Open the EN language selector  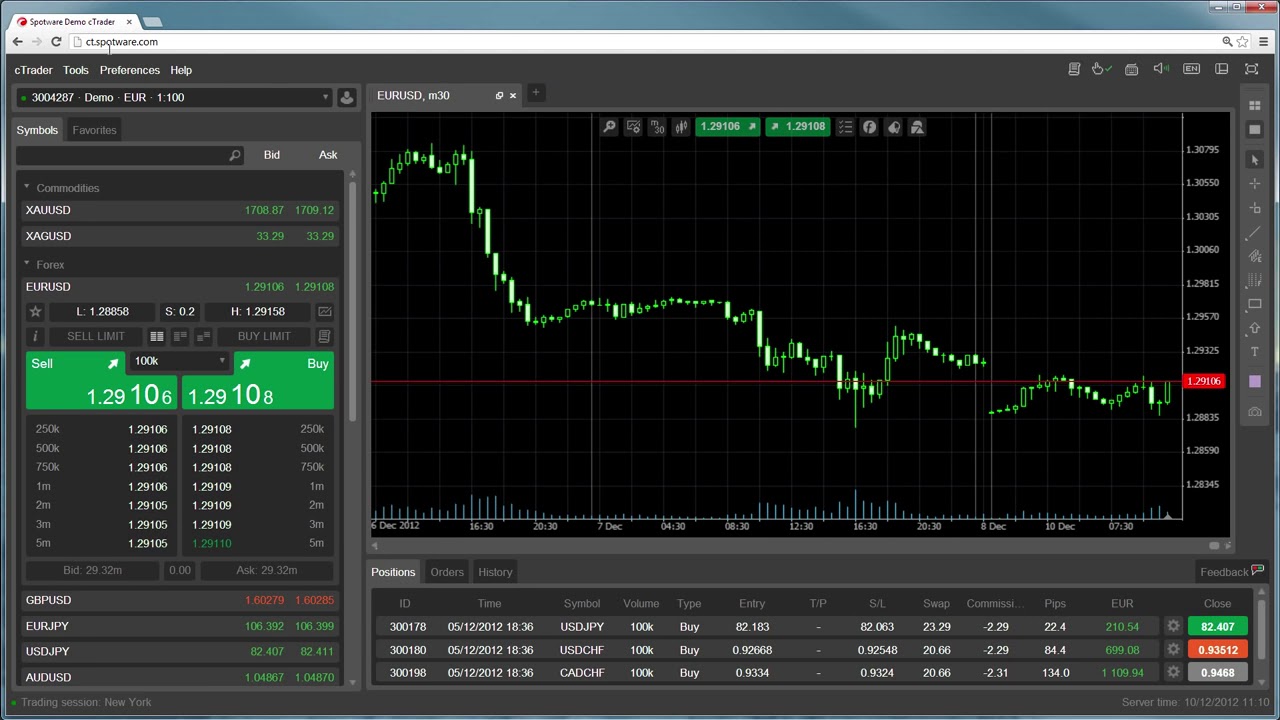coord(1191,69)
